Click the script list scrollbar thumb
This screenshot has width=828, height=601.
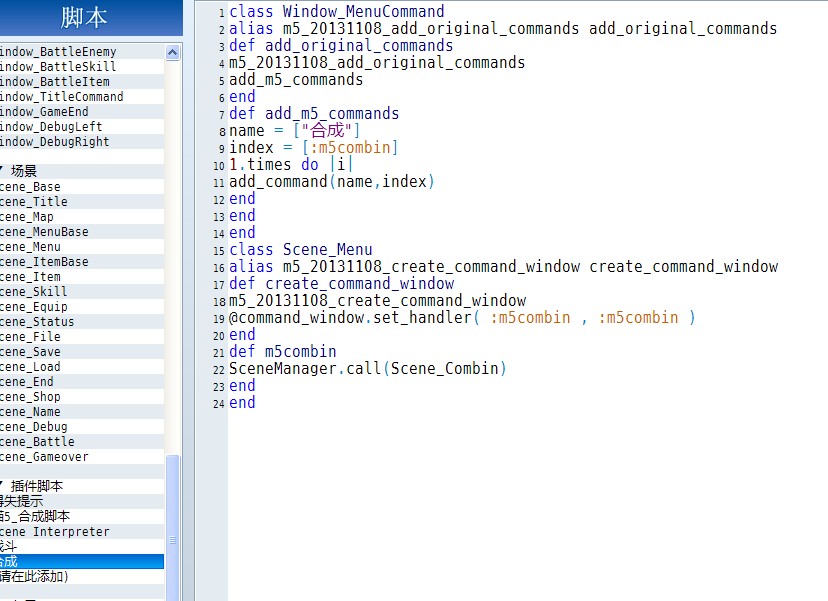tap(172, 528)
